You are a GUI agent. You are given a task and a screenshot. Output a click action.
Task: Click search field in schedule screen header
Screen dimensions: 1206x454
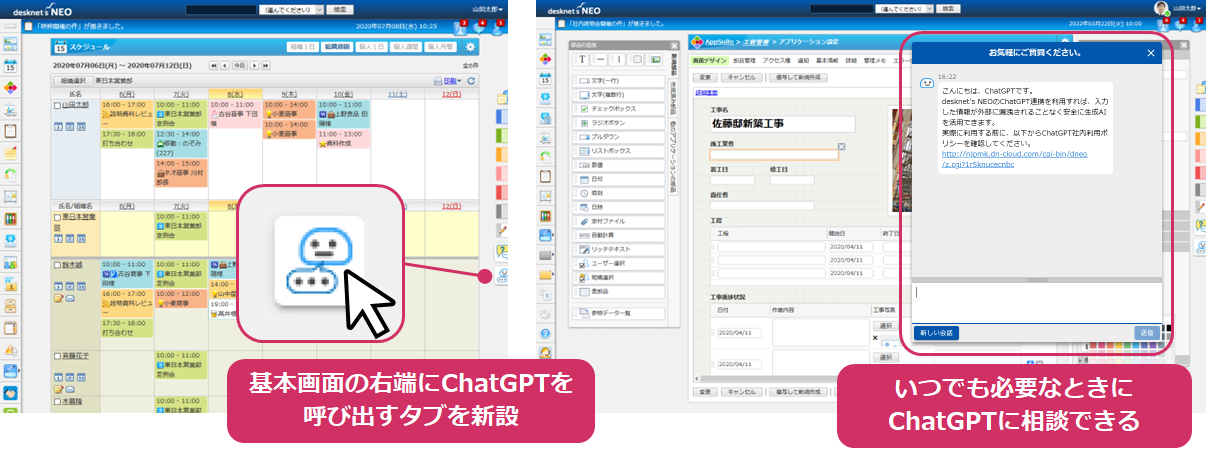[x=220, y=8]
